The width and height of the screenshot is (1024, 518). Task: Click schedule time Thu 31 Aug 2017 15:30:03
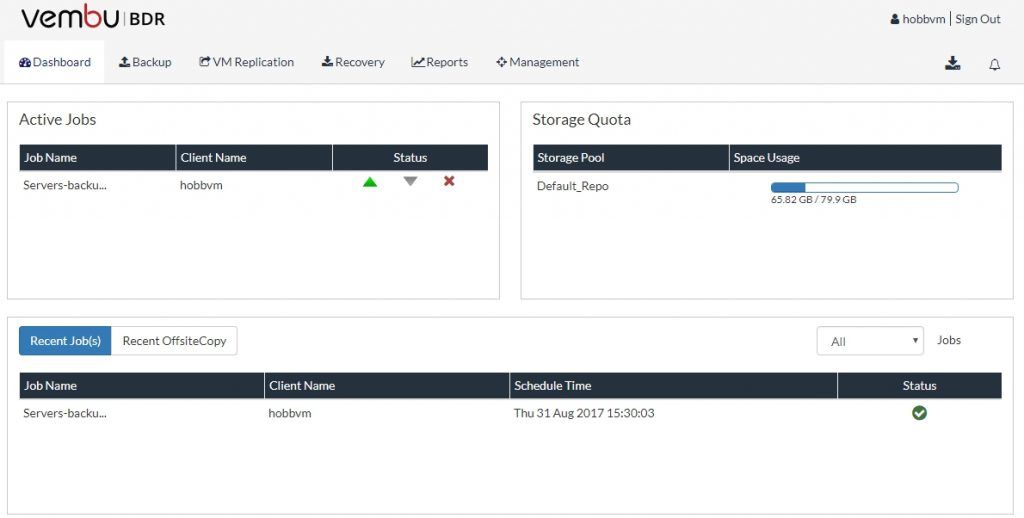(584, 413)
